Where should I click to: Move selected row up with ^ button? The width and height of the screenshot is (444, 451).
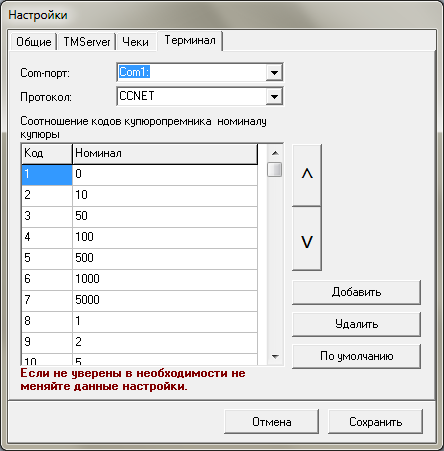[307, 175]
